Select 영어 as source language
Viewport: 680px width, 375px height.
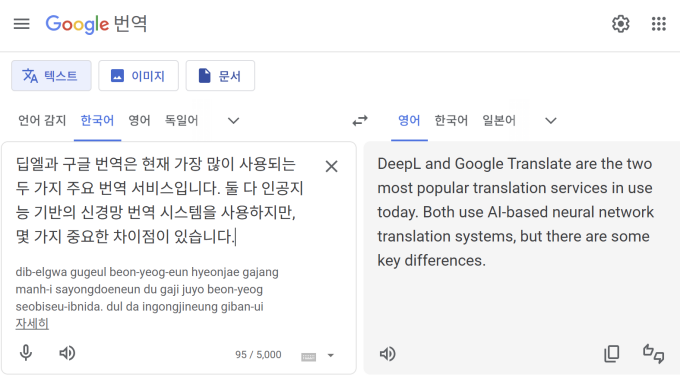coord(139,120)
